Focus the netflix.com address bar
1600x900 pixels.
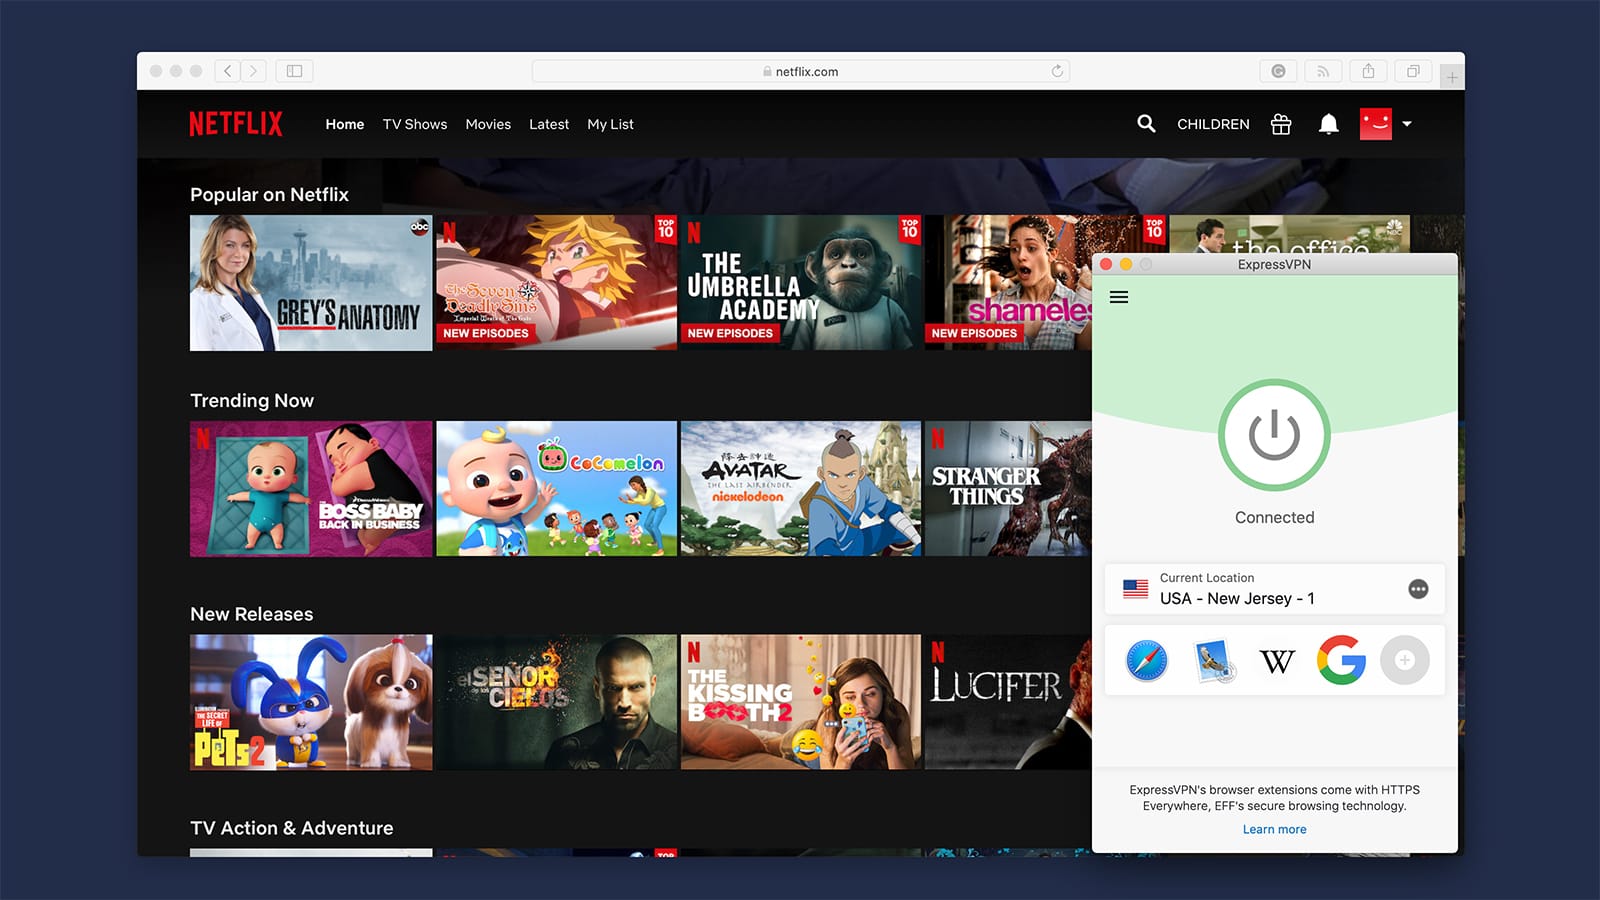coord(801,71)
